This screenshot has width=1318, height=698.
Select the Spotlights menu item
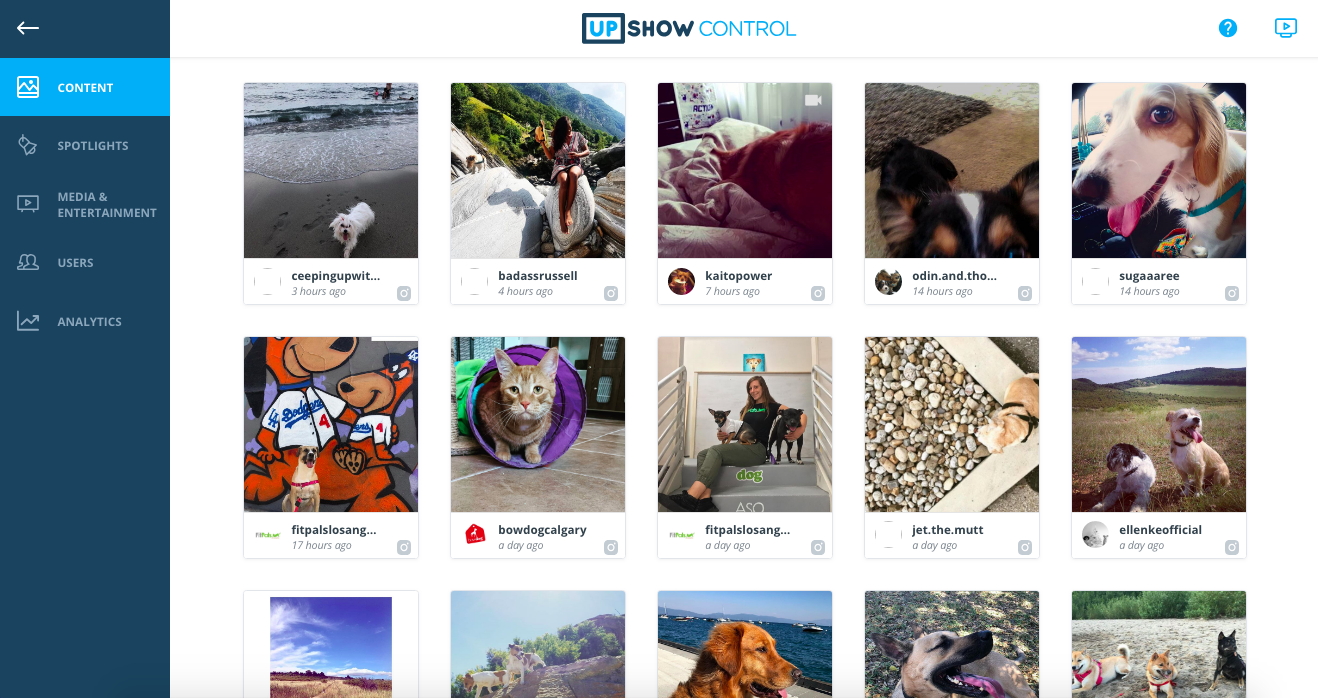(x=85, y=146)
